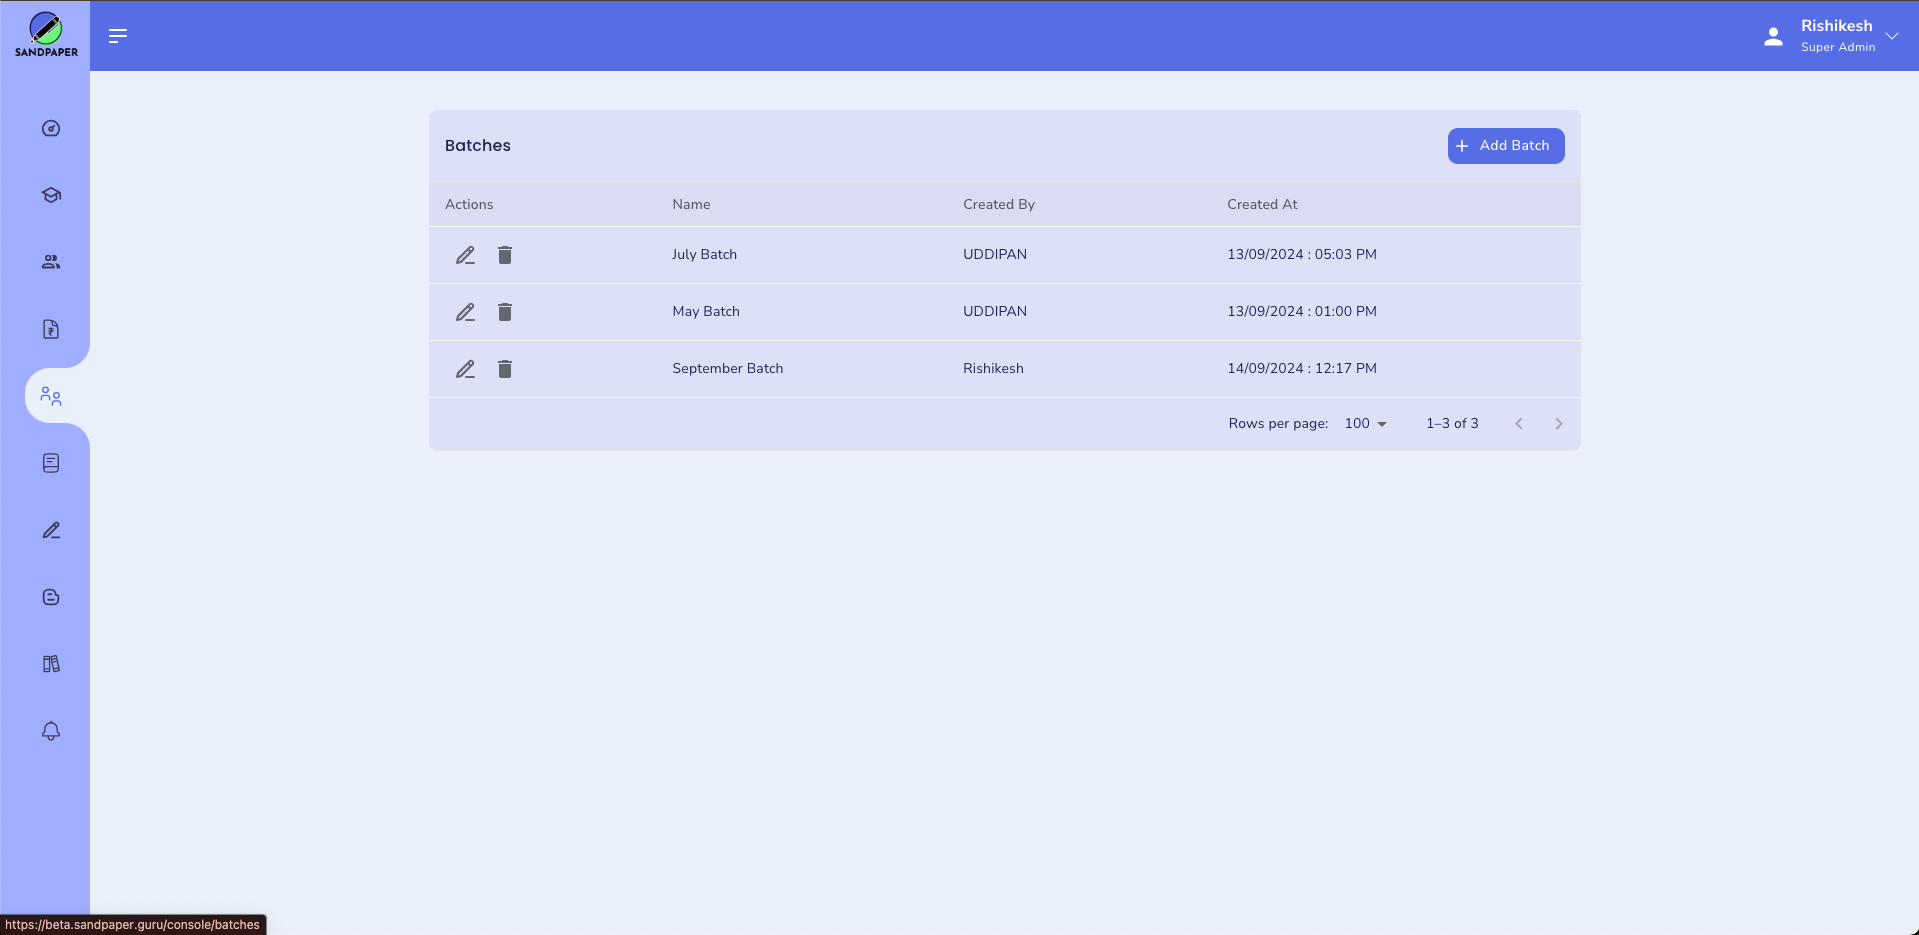Select the active batches sidebar icon
The height and width of the screenshot is (935, 1919).
pyautogui.click(x=50, y=395)
